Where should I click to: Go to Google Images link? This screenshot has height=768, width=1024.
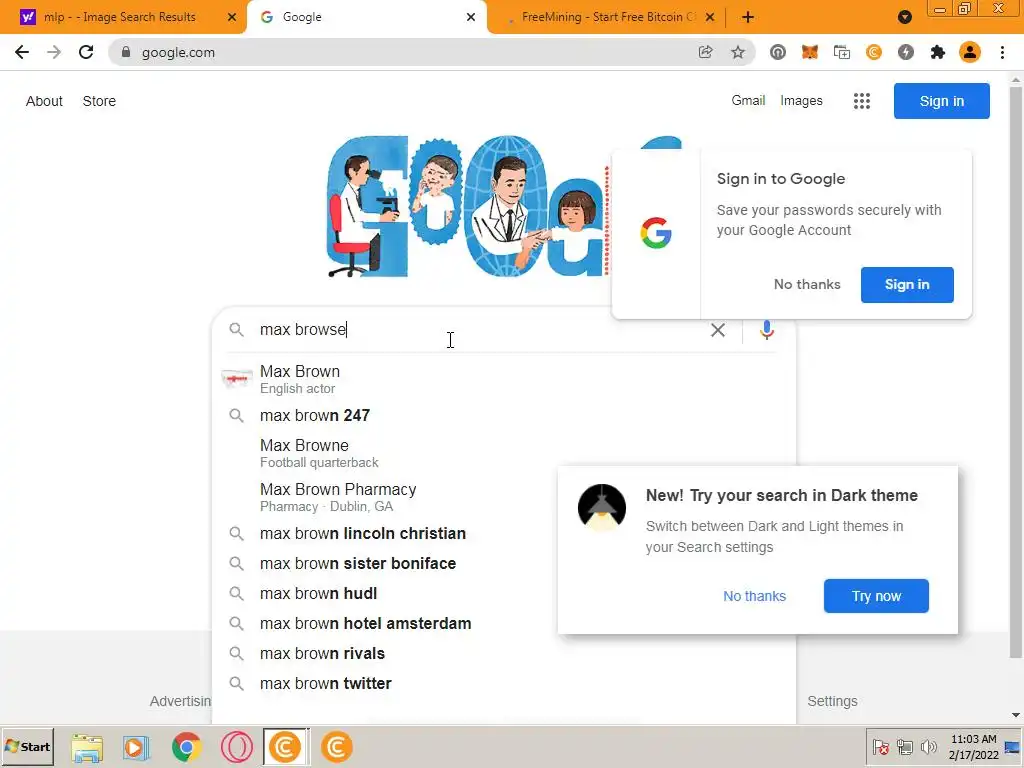(801, 101)
